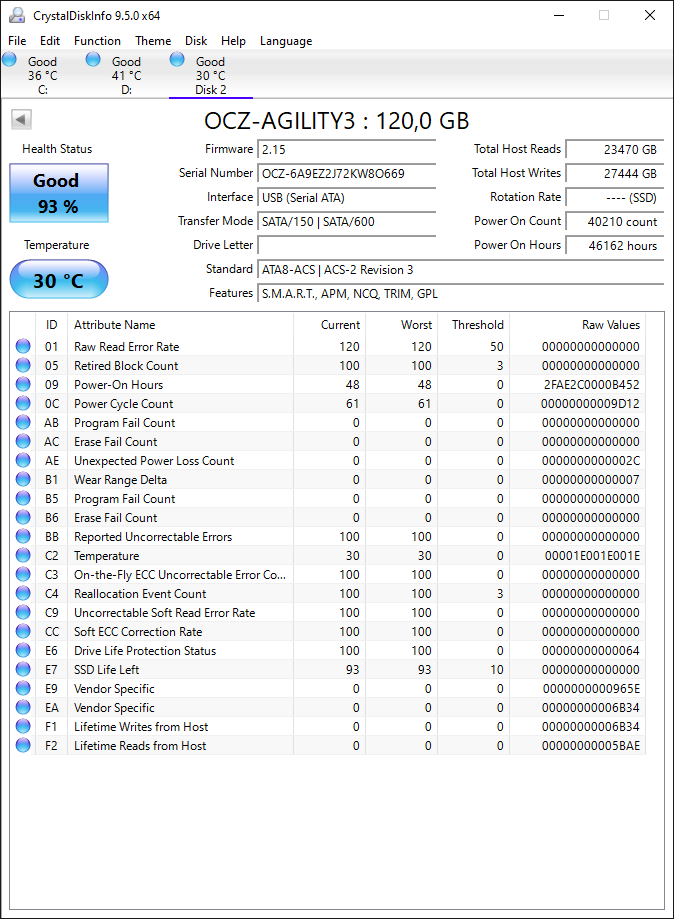Click status orb for Temperature attribute row
Screen dimensions: 674x919
[x=23, y=555]
